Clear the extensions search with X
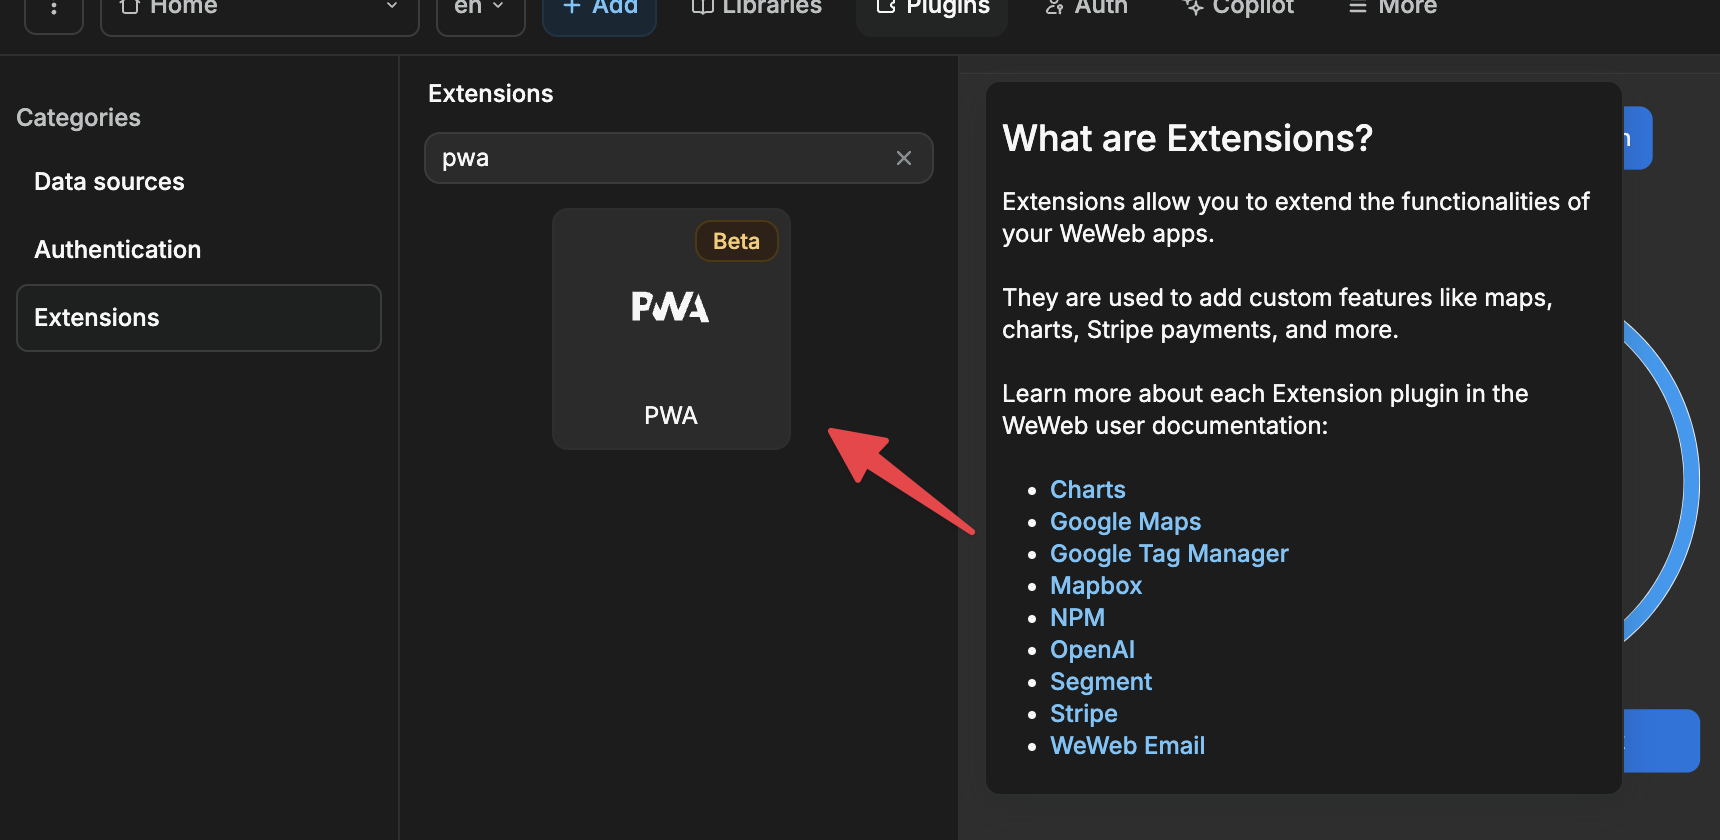 (x=904, y=158)
